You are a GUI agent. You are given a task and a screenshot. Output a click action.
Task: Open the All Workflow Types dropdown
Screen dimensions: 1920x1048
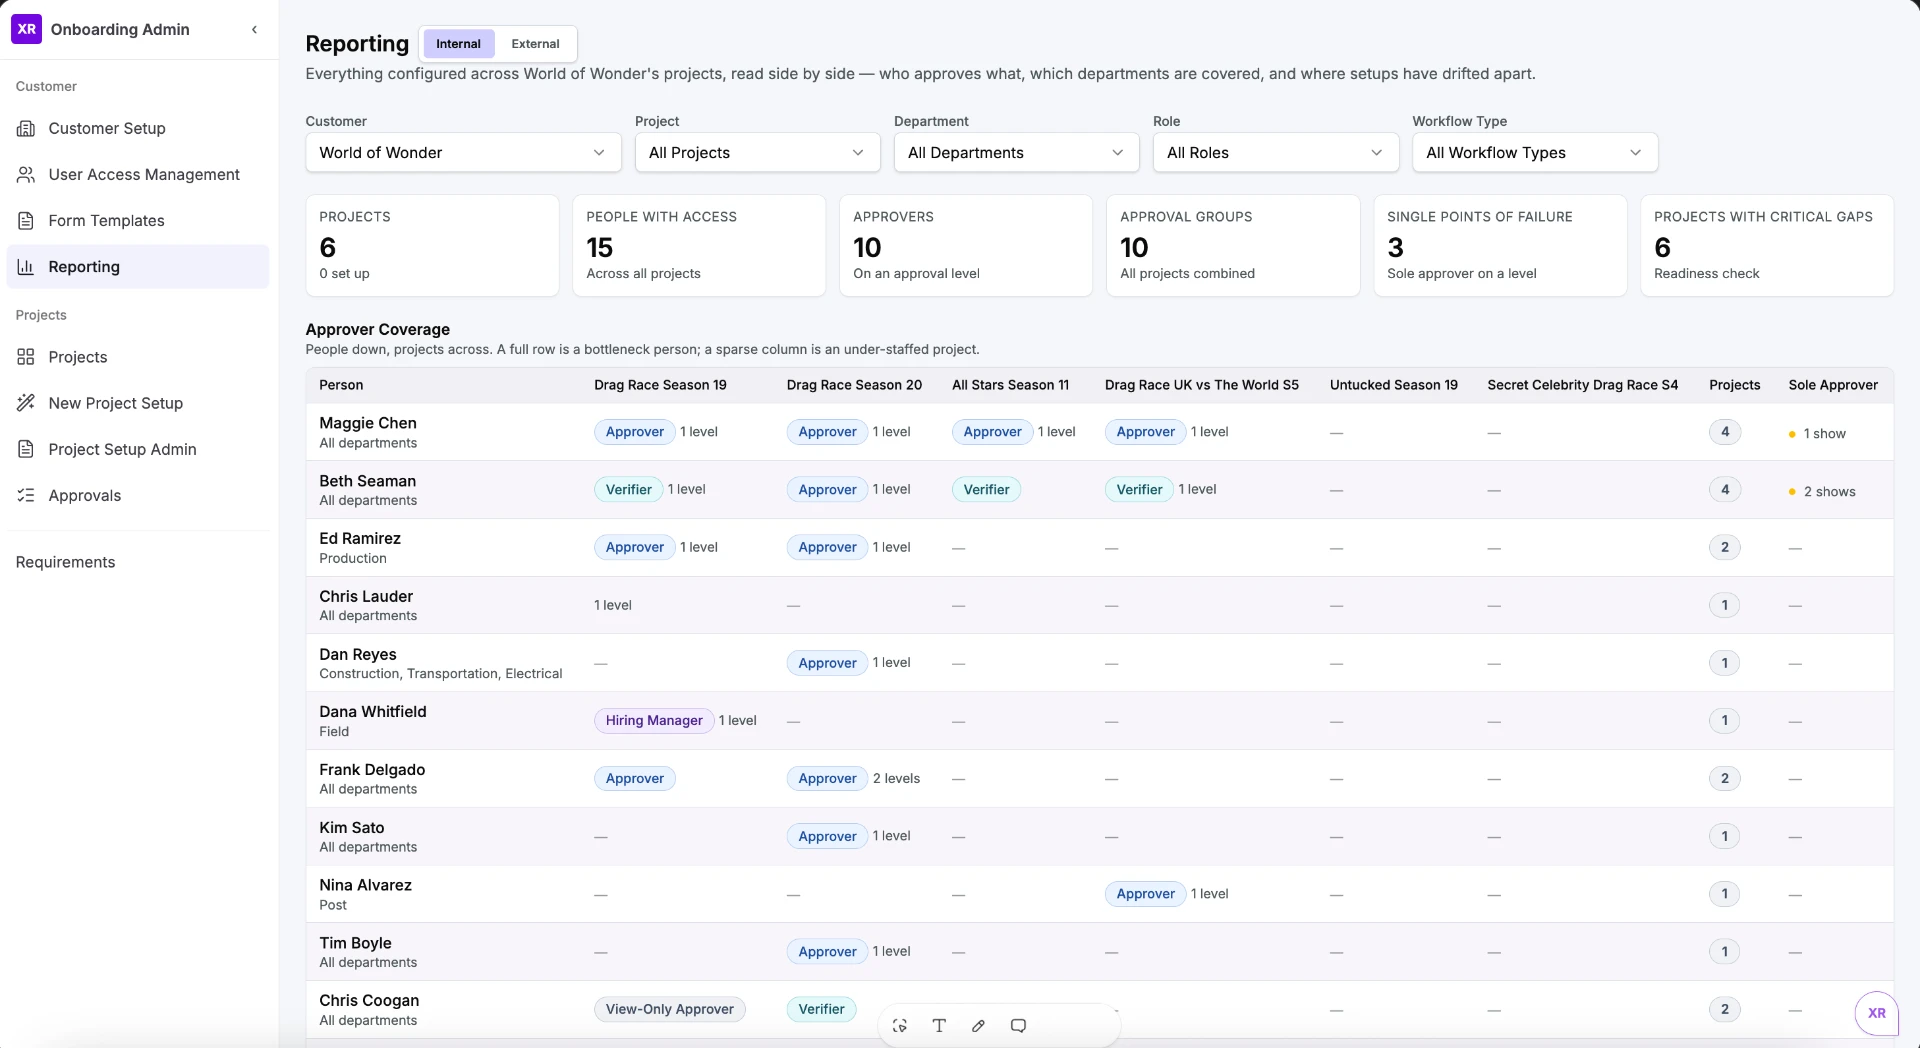pyautogui.click(x=1535, y=152)
